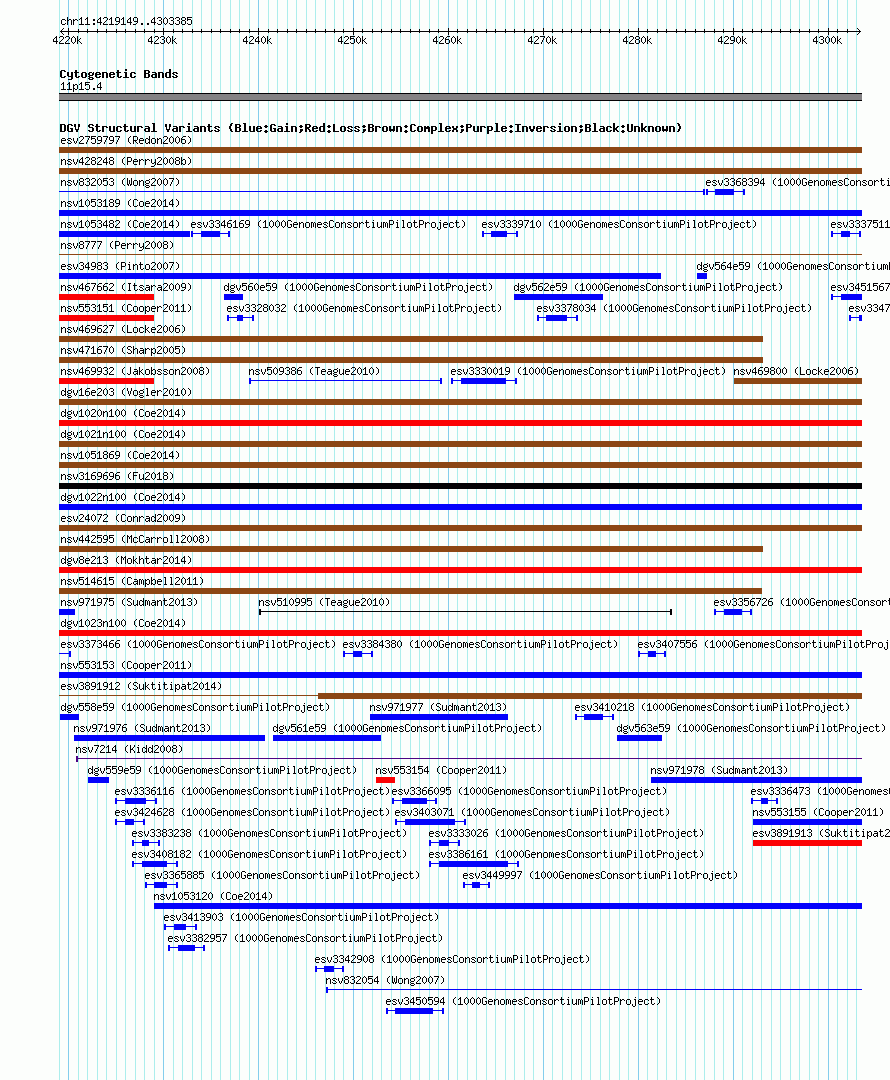Click the 'Cytogenetic Bands' track title
The width and height of the screenshot is (890, 1080).
[118, 74]
